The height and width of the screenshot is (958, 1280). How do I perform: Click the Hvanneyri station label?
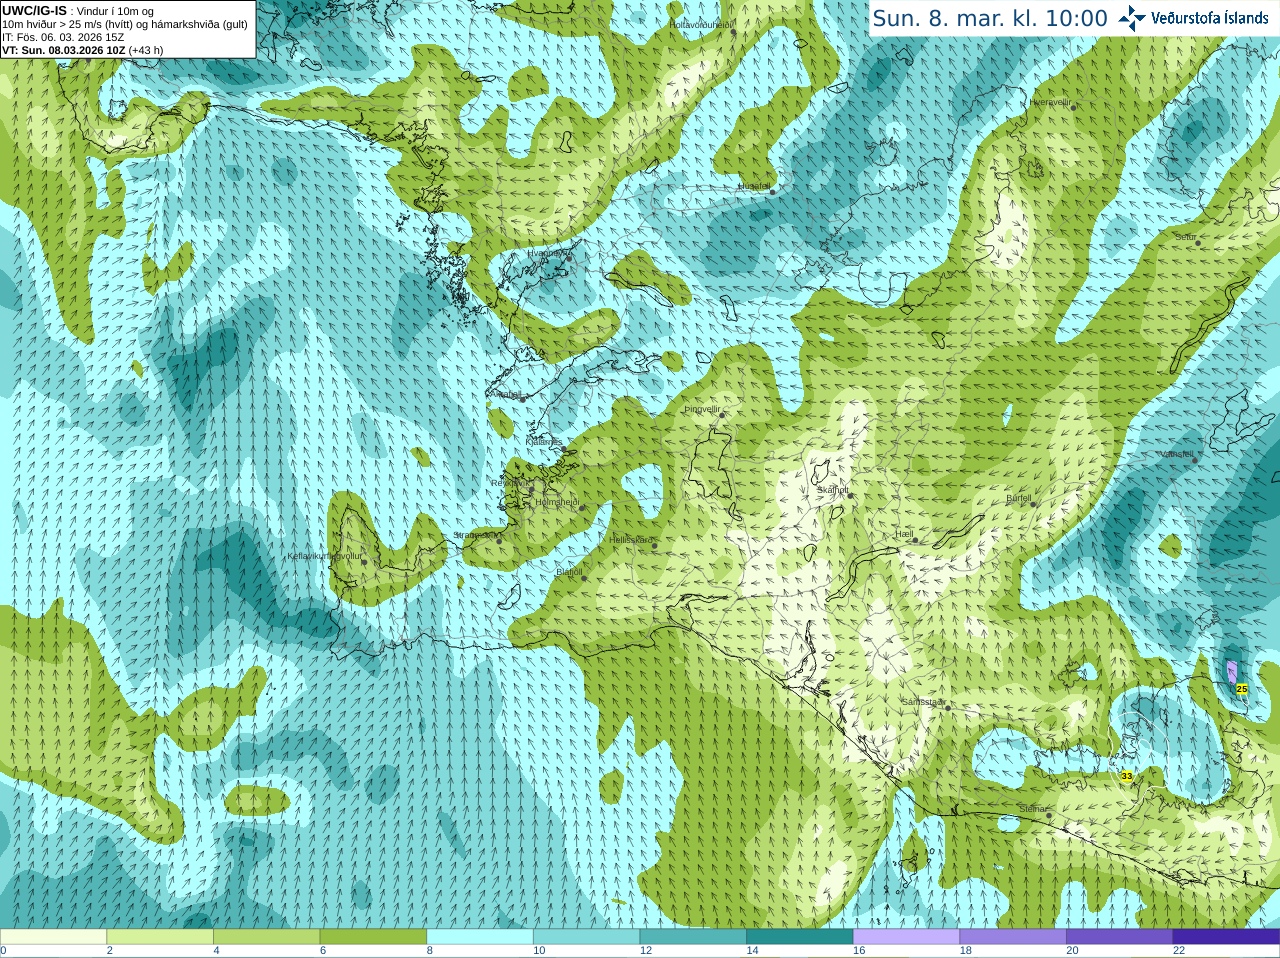pyautogui.click(x=549, y=254)
